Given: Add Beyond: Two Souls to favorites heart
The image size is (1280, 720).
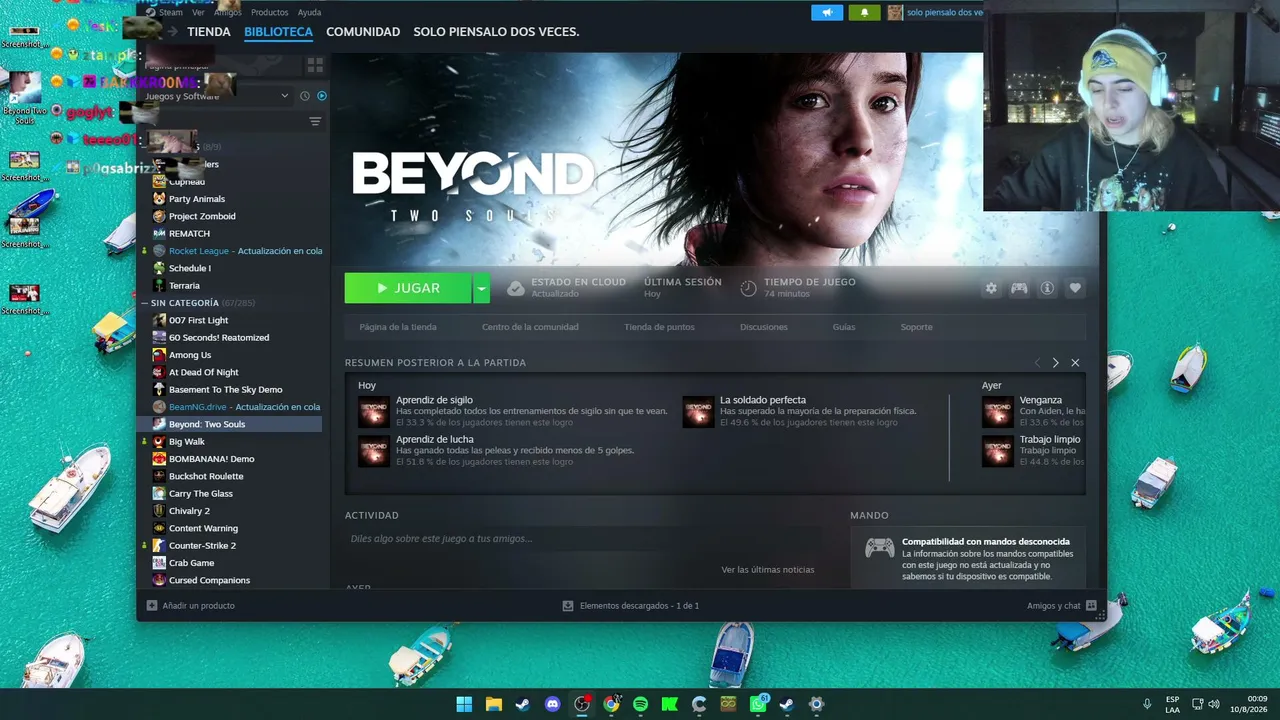Looking at the screenshot, I should tap(1075, 288).
